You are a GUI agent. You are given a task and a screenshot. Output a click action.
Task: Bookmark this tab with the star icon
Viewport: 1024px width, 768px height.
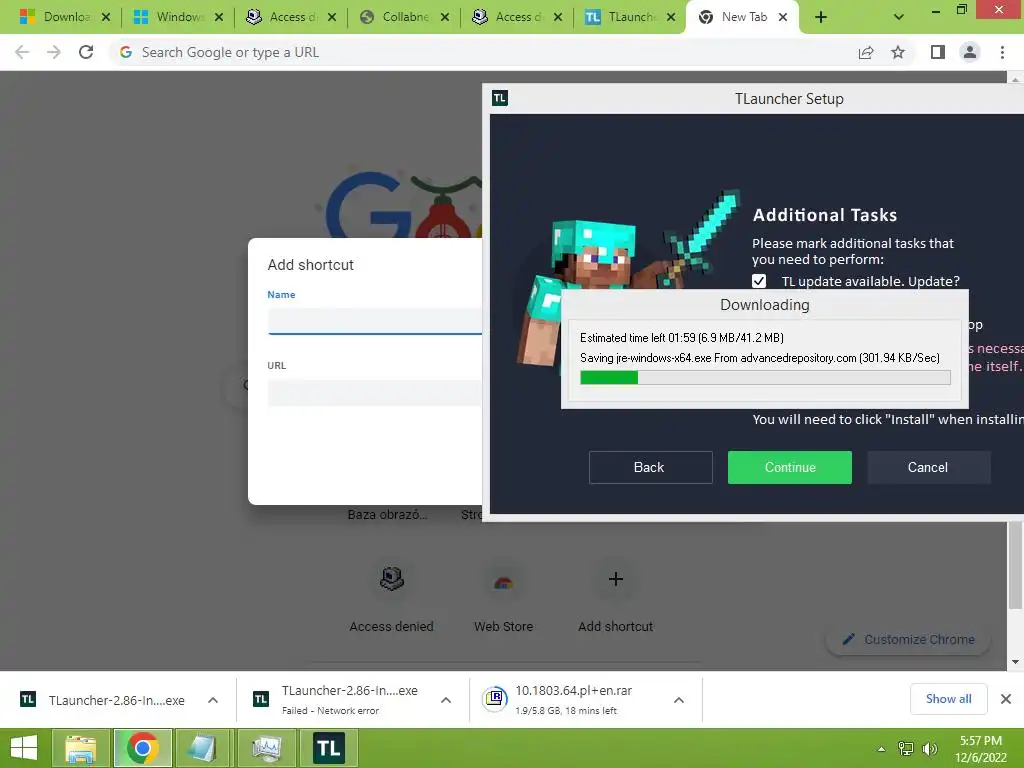pos(898,52)
